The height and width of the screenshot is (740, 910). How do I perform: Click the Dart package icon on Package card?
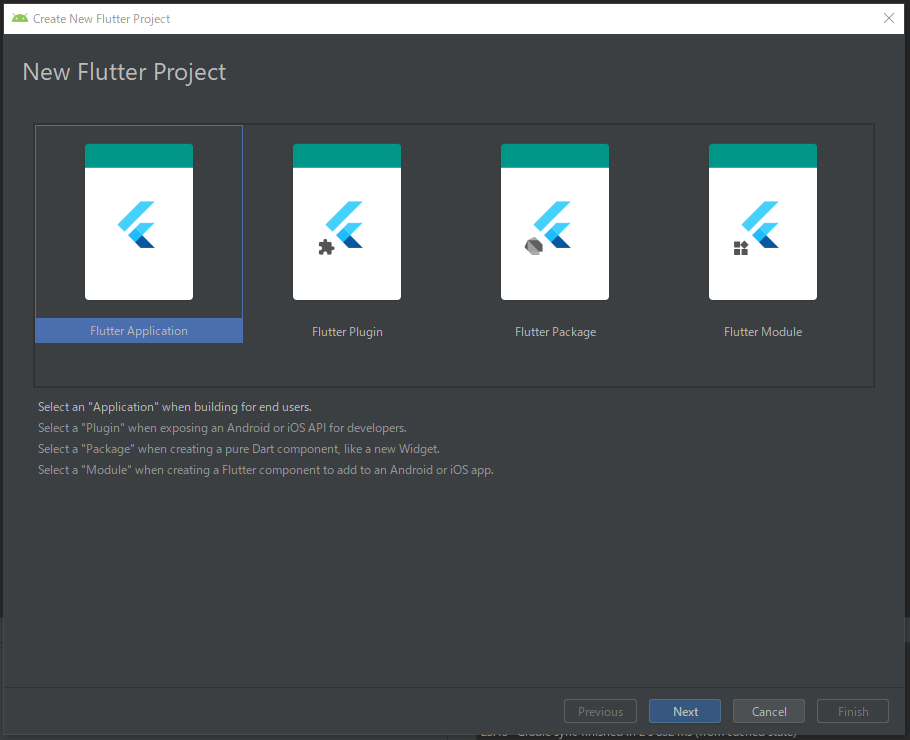tap(533, 247)
